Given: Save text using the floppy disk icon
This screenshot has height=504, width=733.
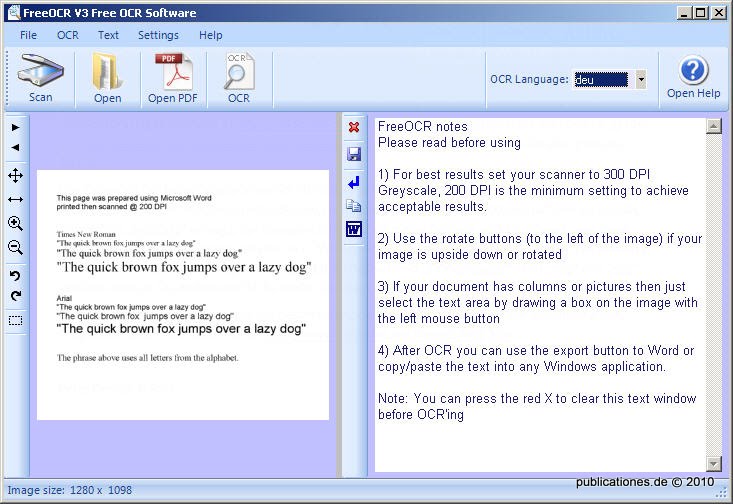Looking at the screenshot, I should pos(354,154).
